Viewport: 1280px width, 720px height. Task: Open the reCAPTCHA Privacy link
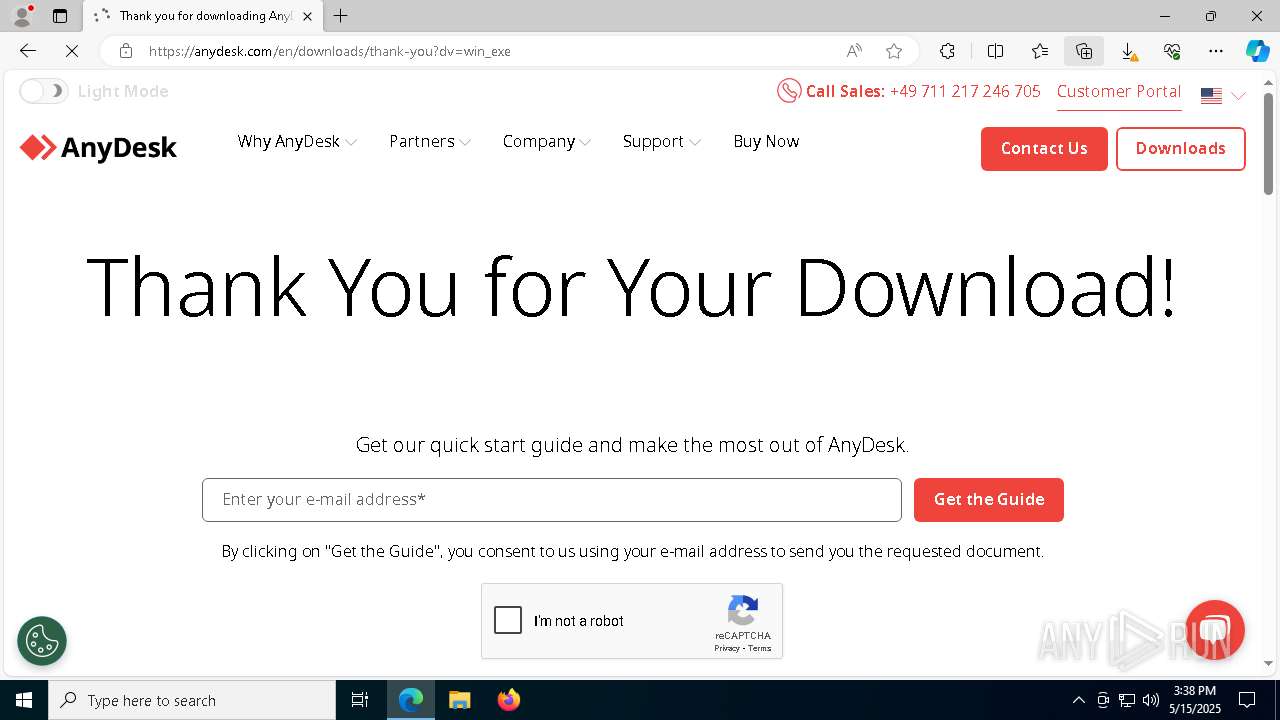[727, 648]
